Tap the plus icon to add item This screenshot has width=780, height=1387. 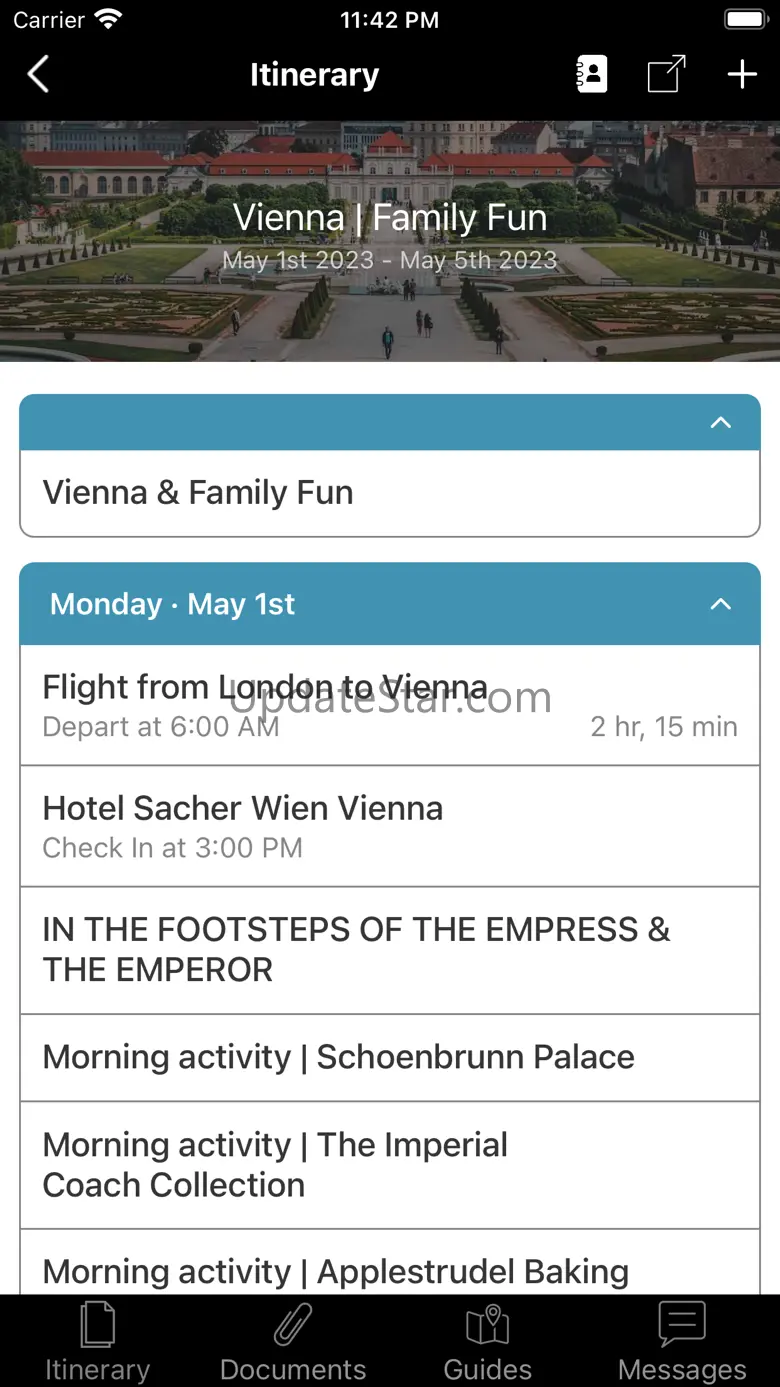click(x=742, y=75)
